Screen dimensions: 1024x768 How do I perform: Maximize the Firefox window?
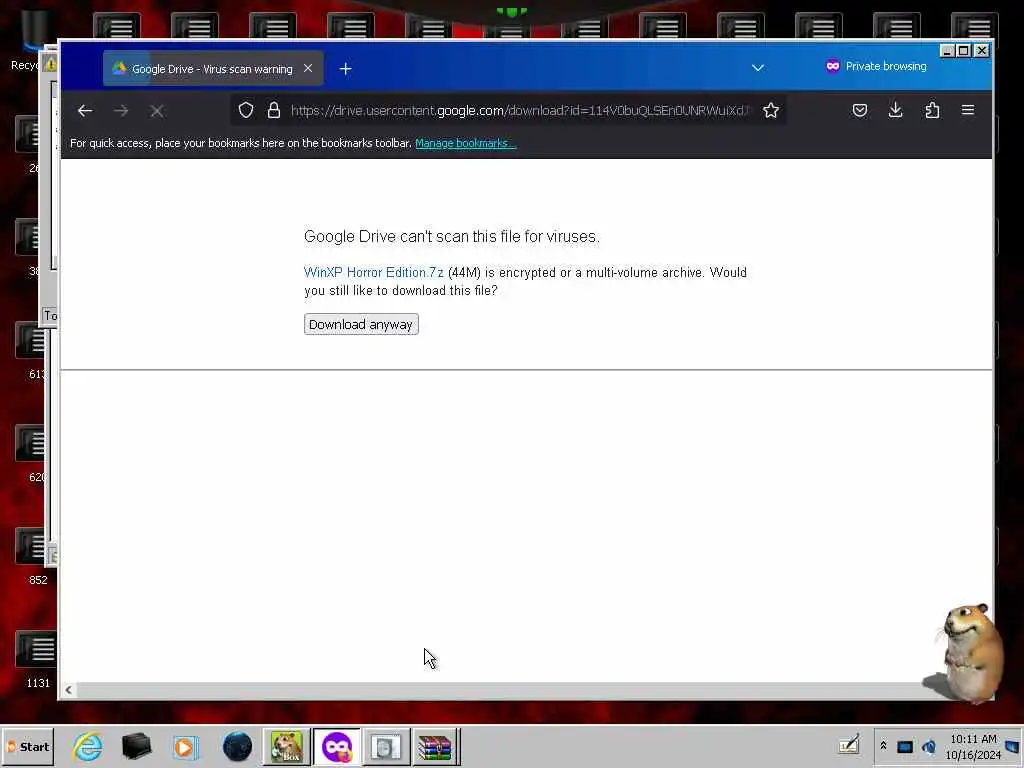coord(964,50)
